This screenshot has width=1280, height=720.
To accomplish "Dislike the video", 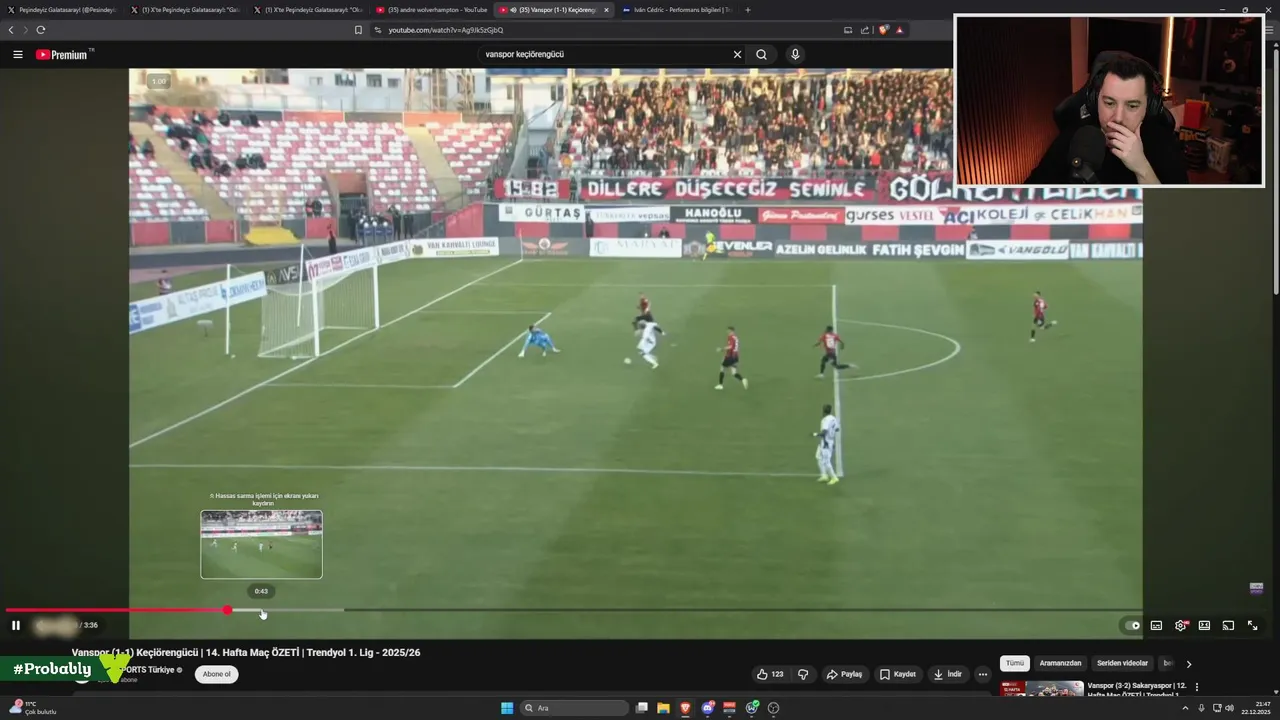I will coord(802,674).
